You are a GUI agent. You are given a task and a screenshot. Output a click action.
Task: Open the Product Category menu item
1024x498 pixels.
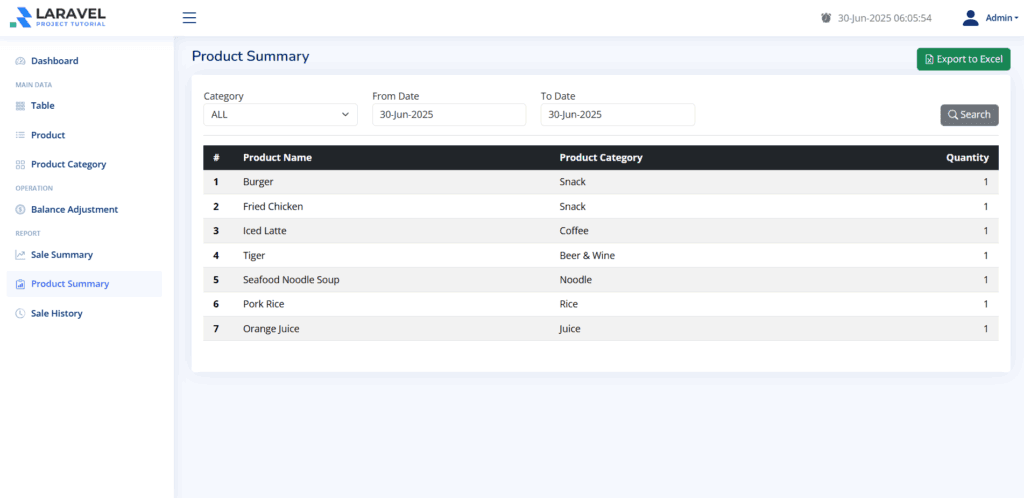point(68,164)
